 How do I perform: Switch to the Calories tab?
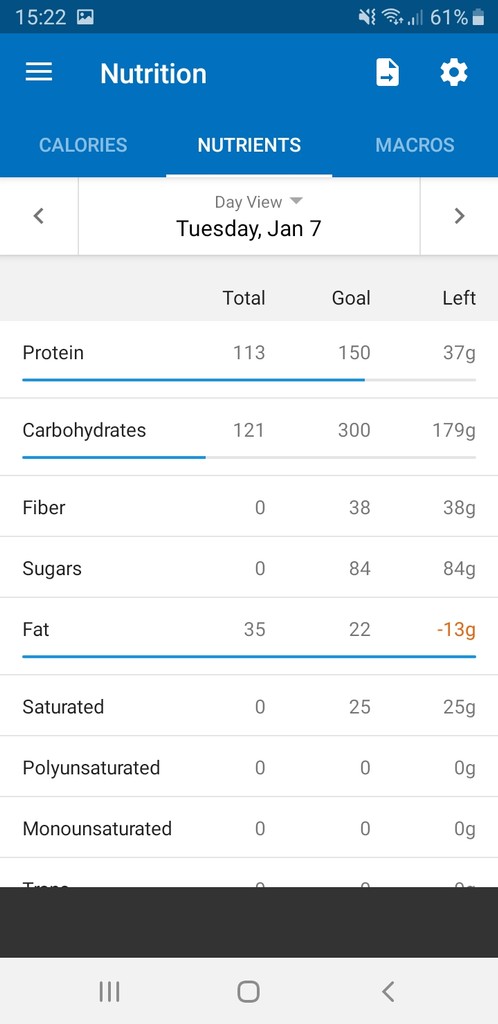pyautogui.click(x=83, y=144)
